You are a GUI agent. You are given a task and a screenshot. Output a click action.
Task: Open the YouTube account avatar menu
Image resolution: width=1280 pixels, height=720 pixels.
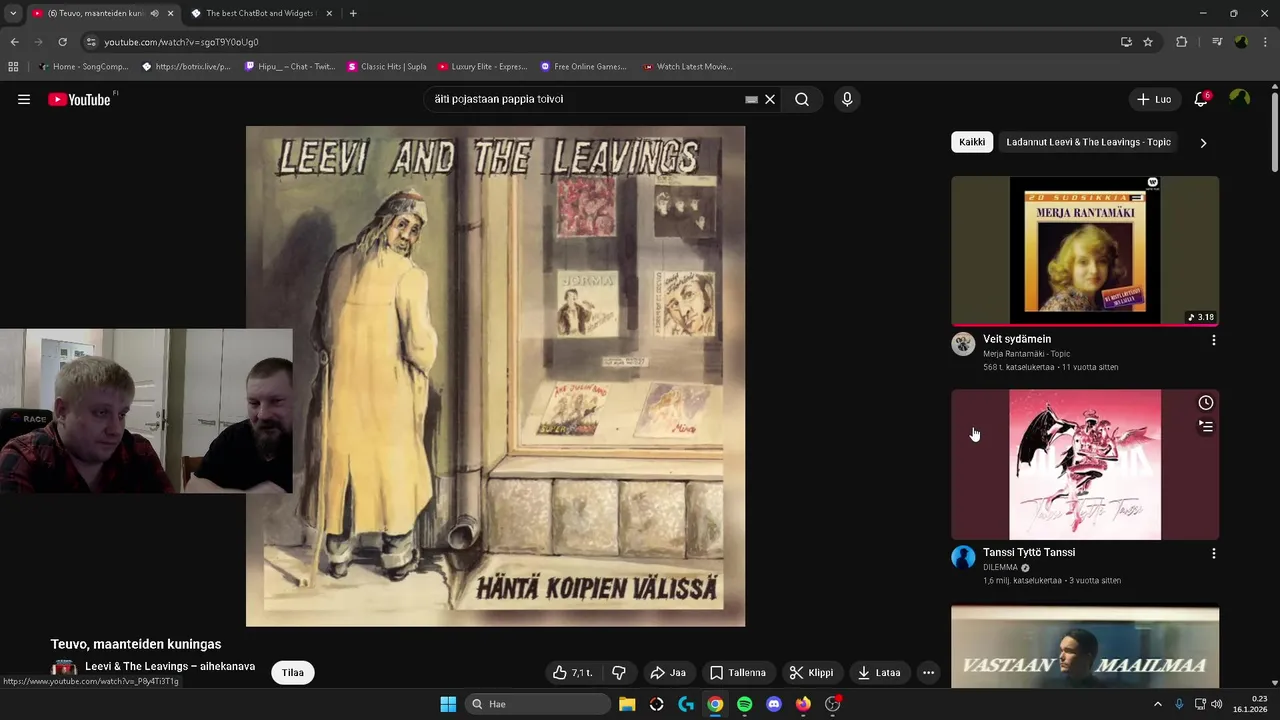(1240, 98)
